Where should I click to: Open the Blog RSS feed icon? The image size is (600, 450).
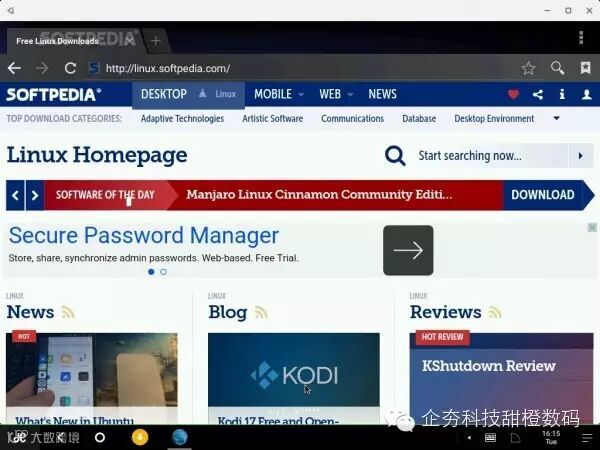point(261,312)
